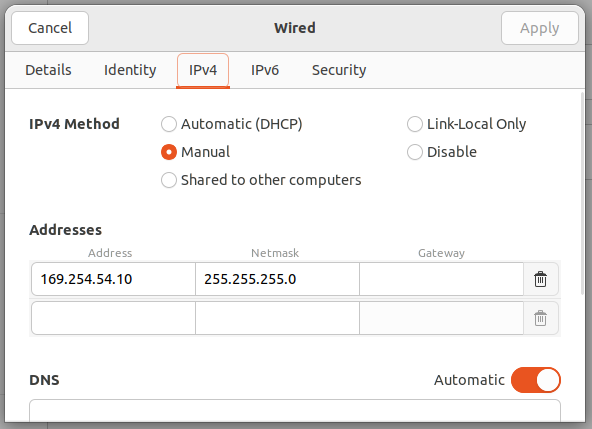The width and height of the screenshot is (592, 429).
Task: Click the trash icon on the empty address row
Action: pyautogui.click(x=540, y=318)
